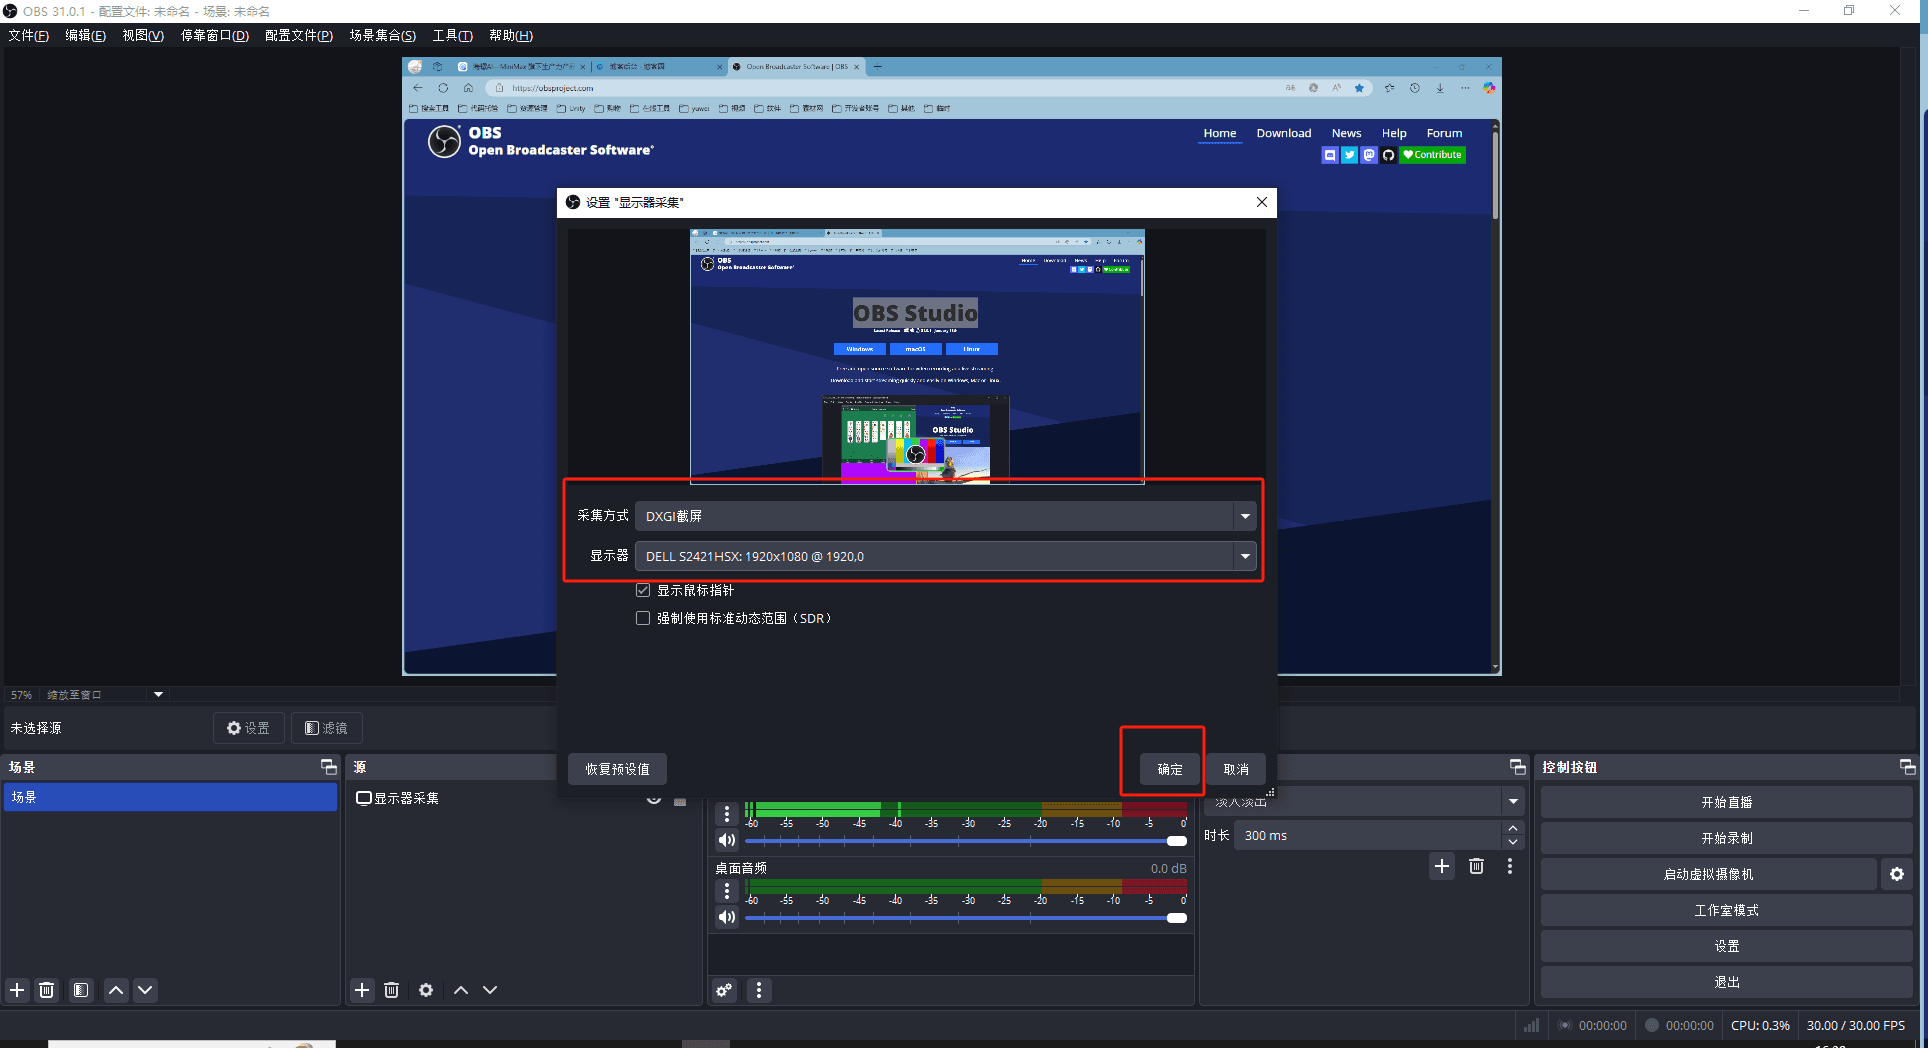Viewport: 1928px width, 1048px height.
Task: Close the 显示器采集 settings dialog
Action: tap(1262, 202)
